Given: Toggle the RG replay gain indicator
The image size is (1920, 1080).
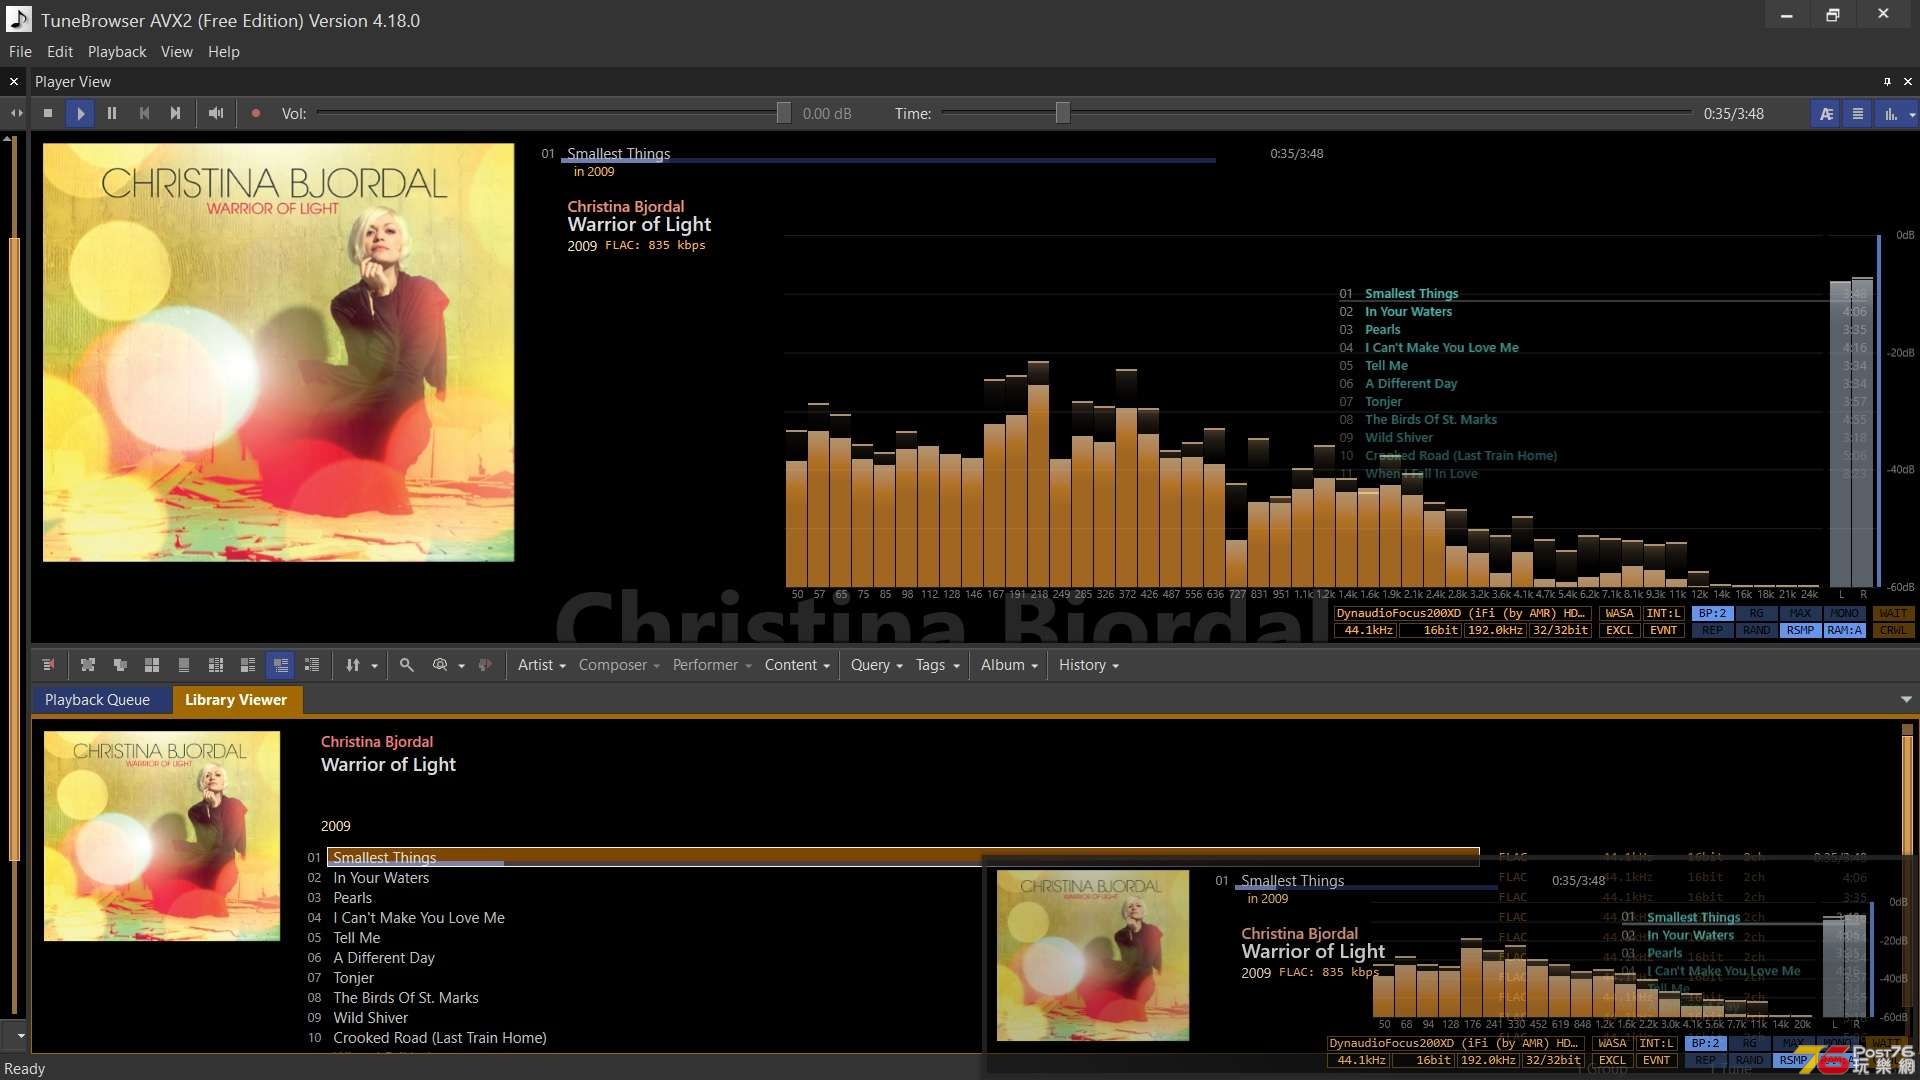Looking at the screenshot, I should pyautogui.click(x=1756, y=614).
